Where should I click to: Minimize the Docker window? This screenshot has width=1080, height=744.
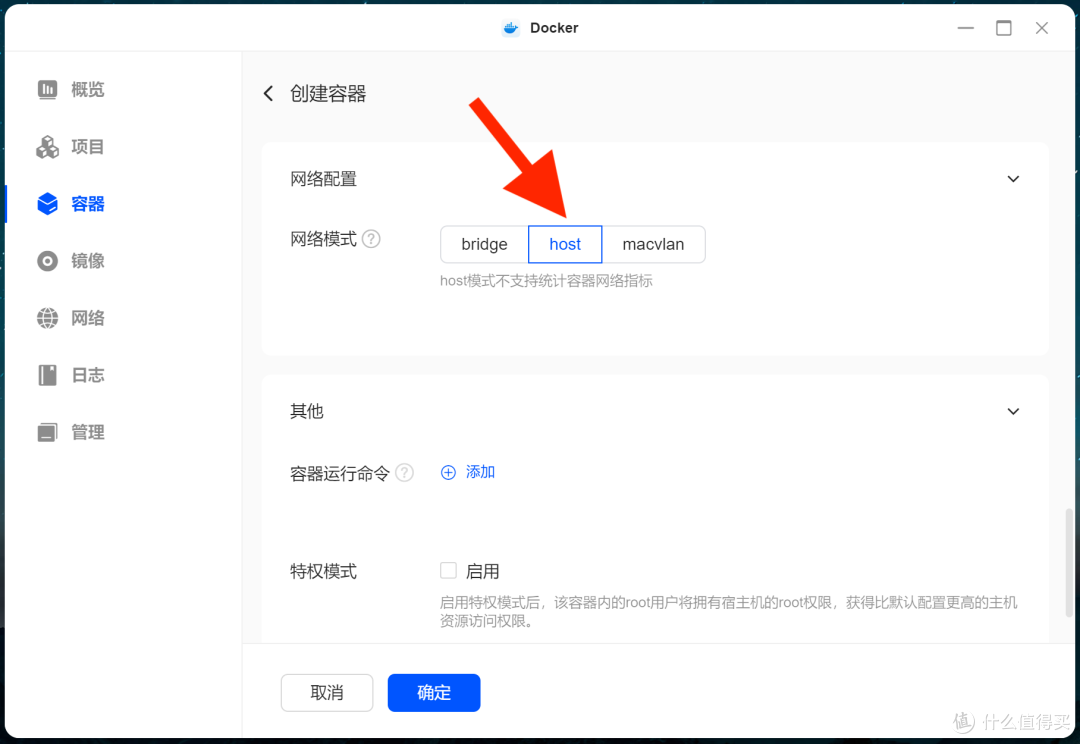[966, 28]
